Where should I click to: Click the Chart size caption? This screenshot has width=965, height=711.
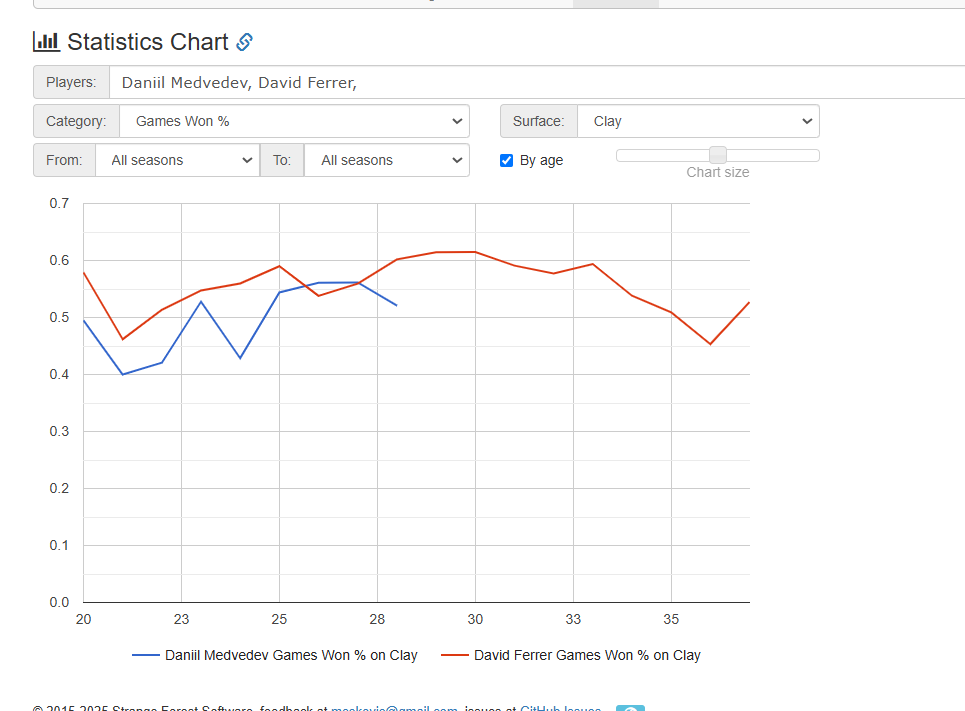[x=718, y=172]
